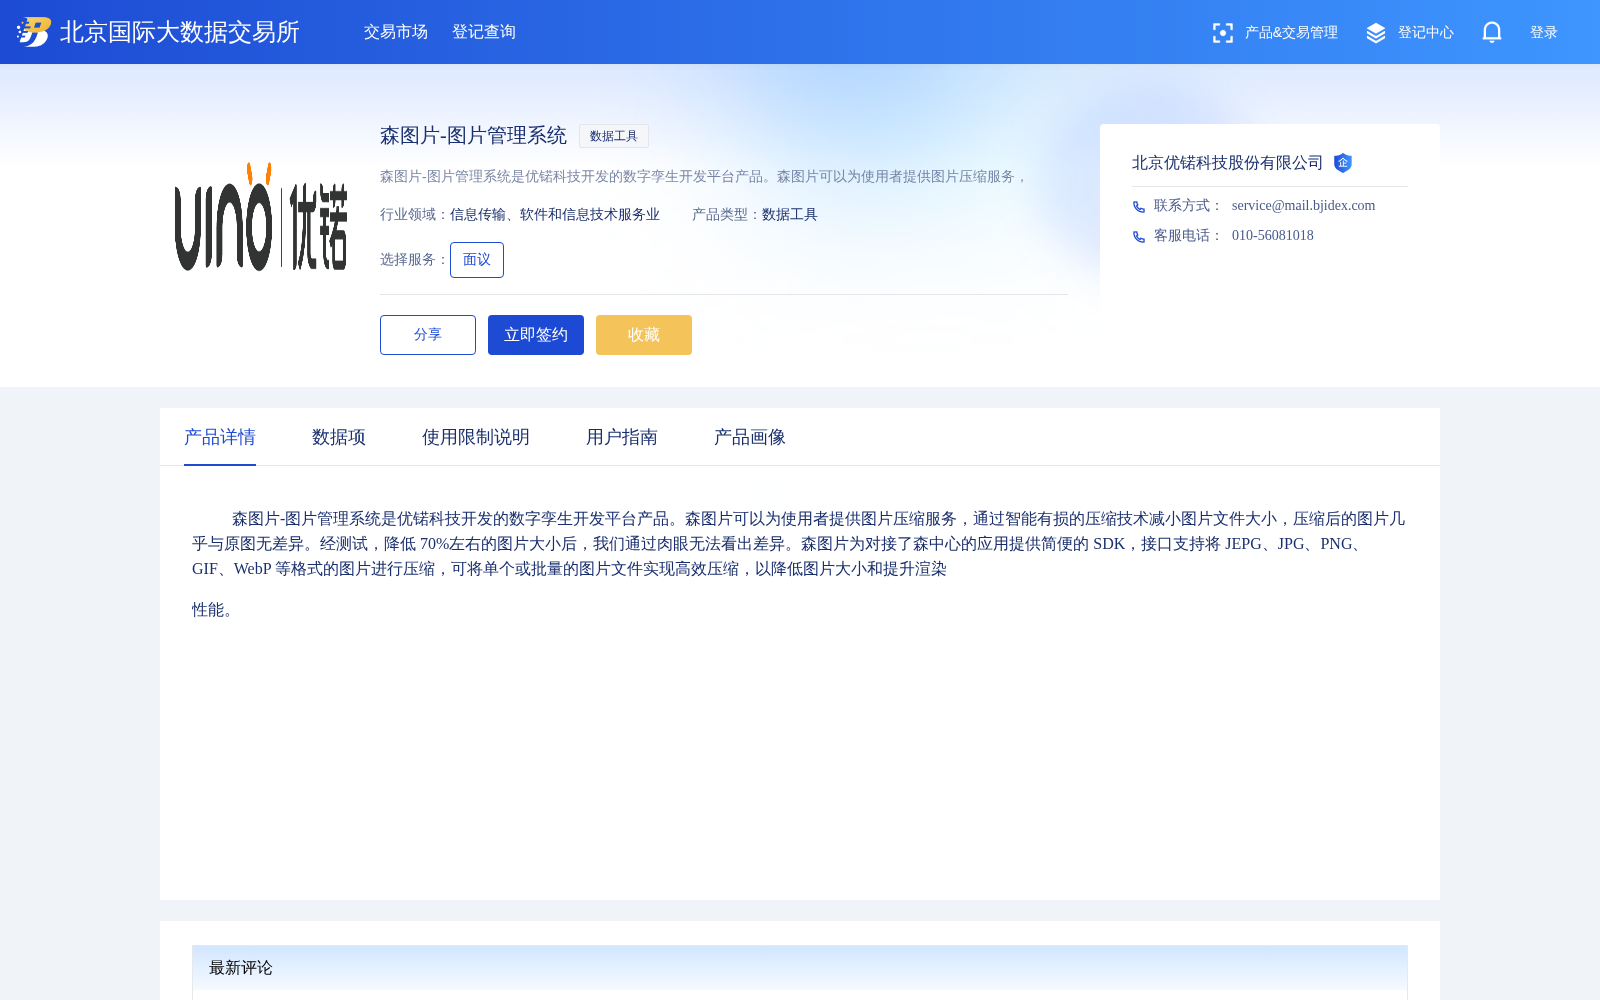
Task: Click the phone icon beside 客服电话
Action: [1139, 237]
